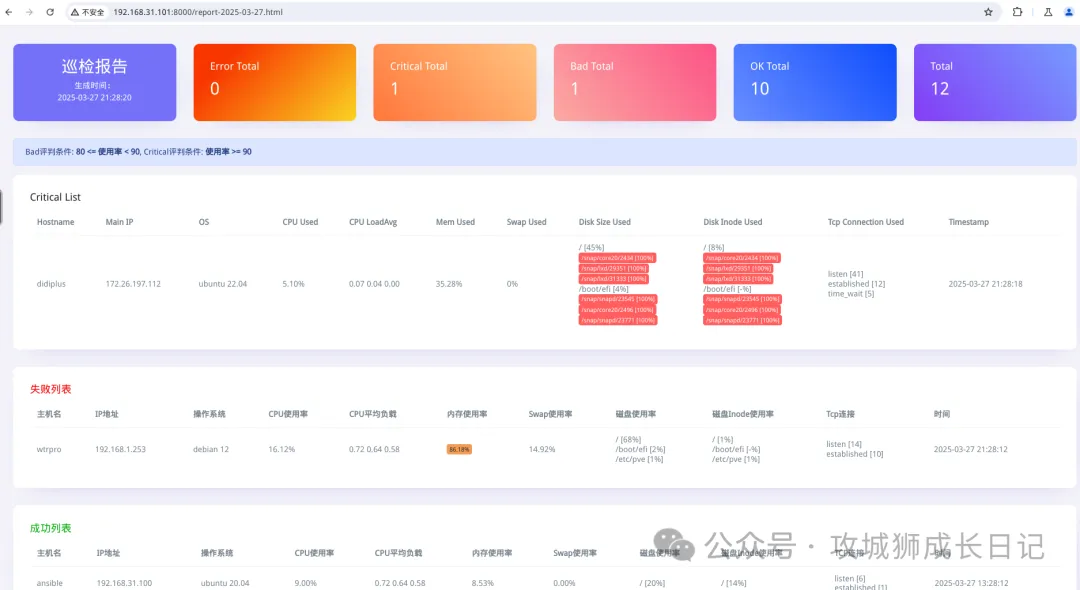Click the purple Total card showing 12

(x=994, y=82)
